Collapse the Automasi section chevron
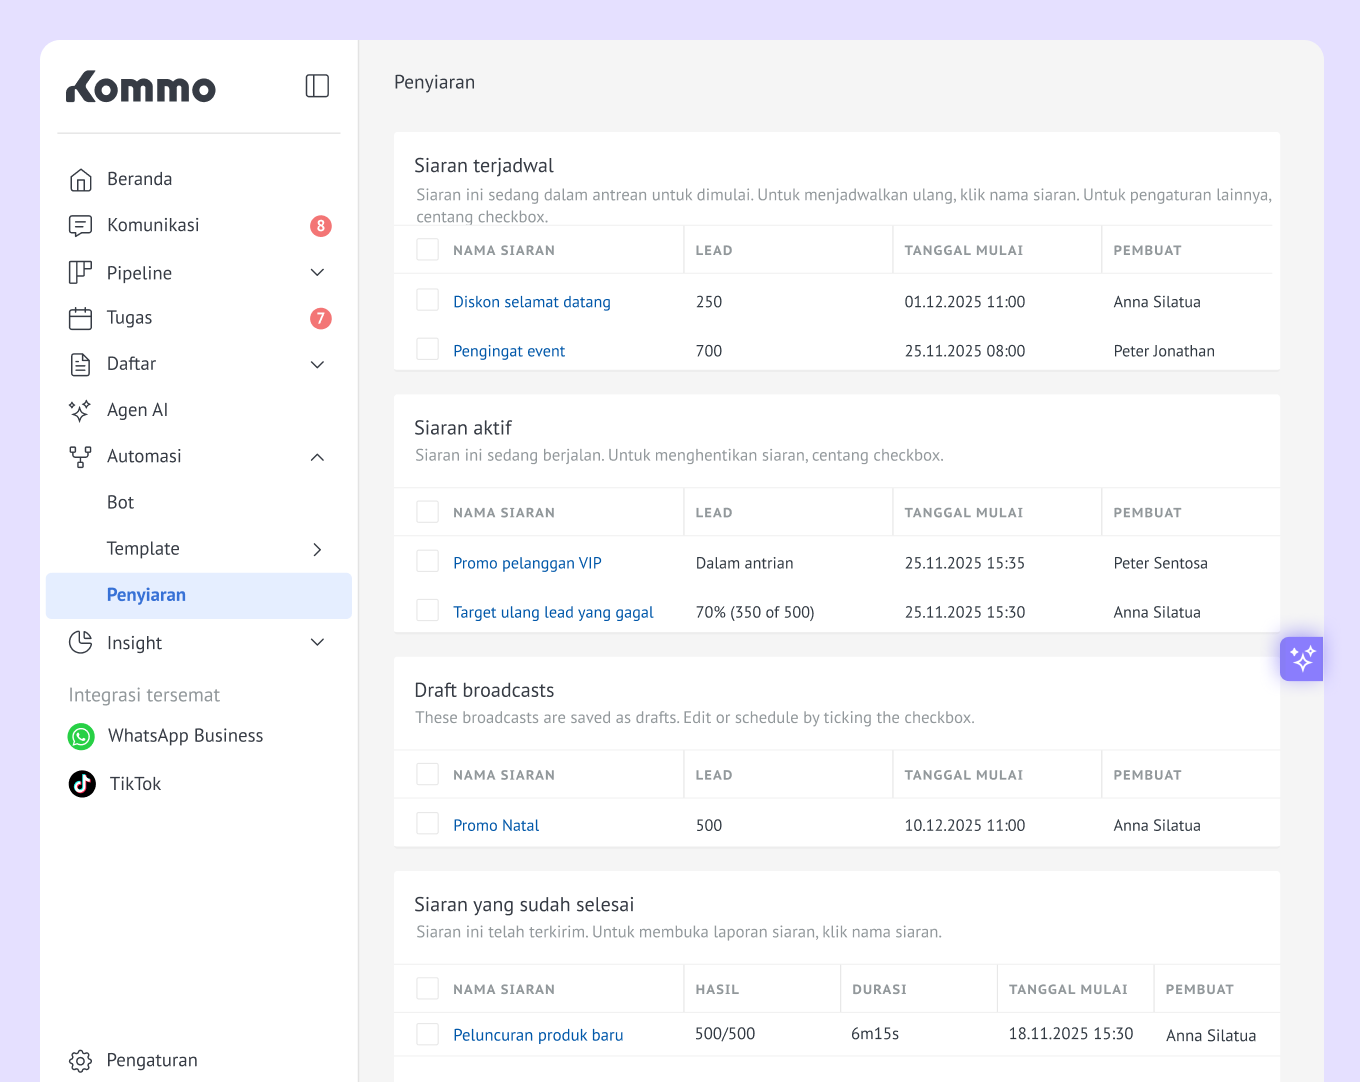This screenshot has width=1360, height=1082. click(317, 457)
